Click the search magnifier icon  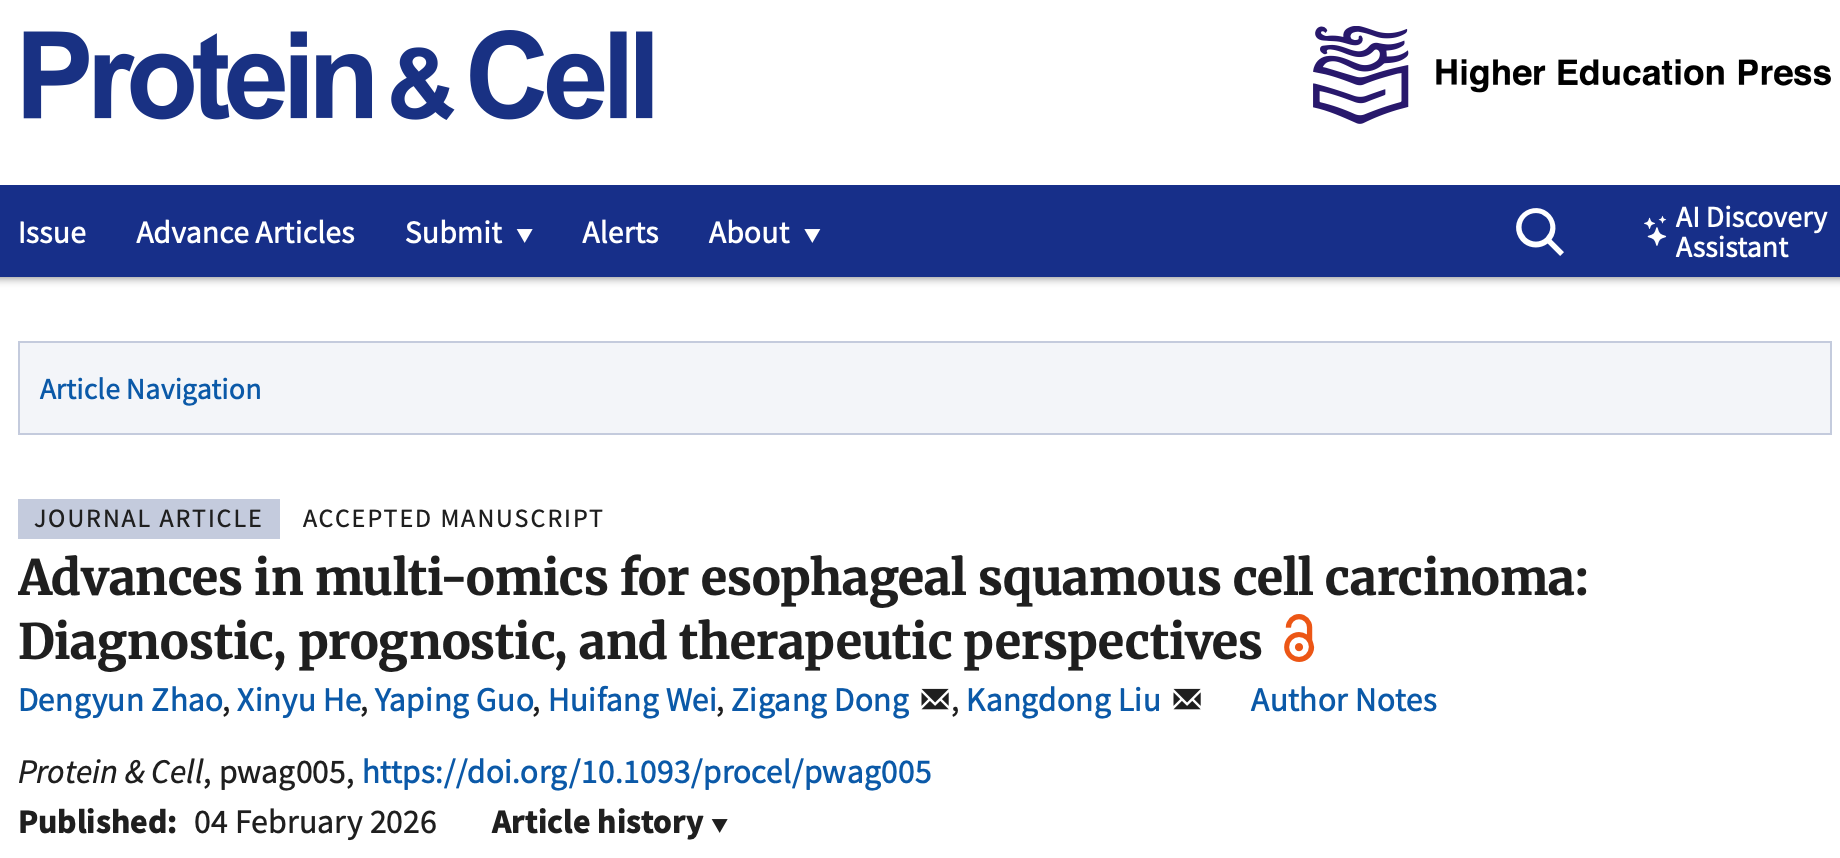click(1539, 233)
